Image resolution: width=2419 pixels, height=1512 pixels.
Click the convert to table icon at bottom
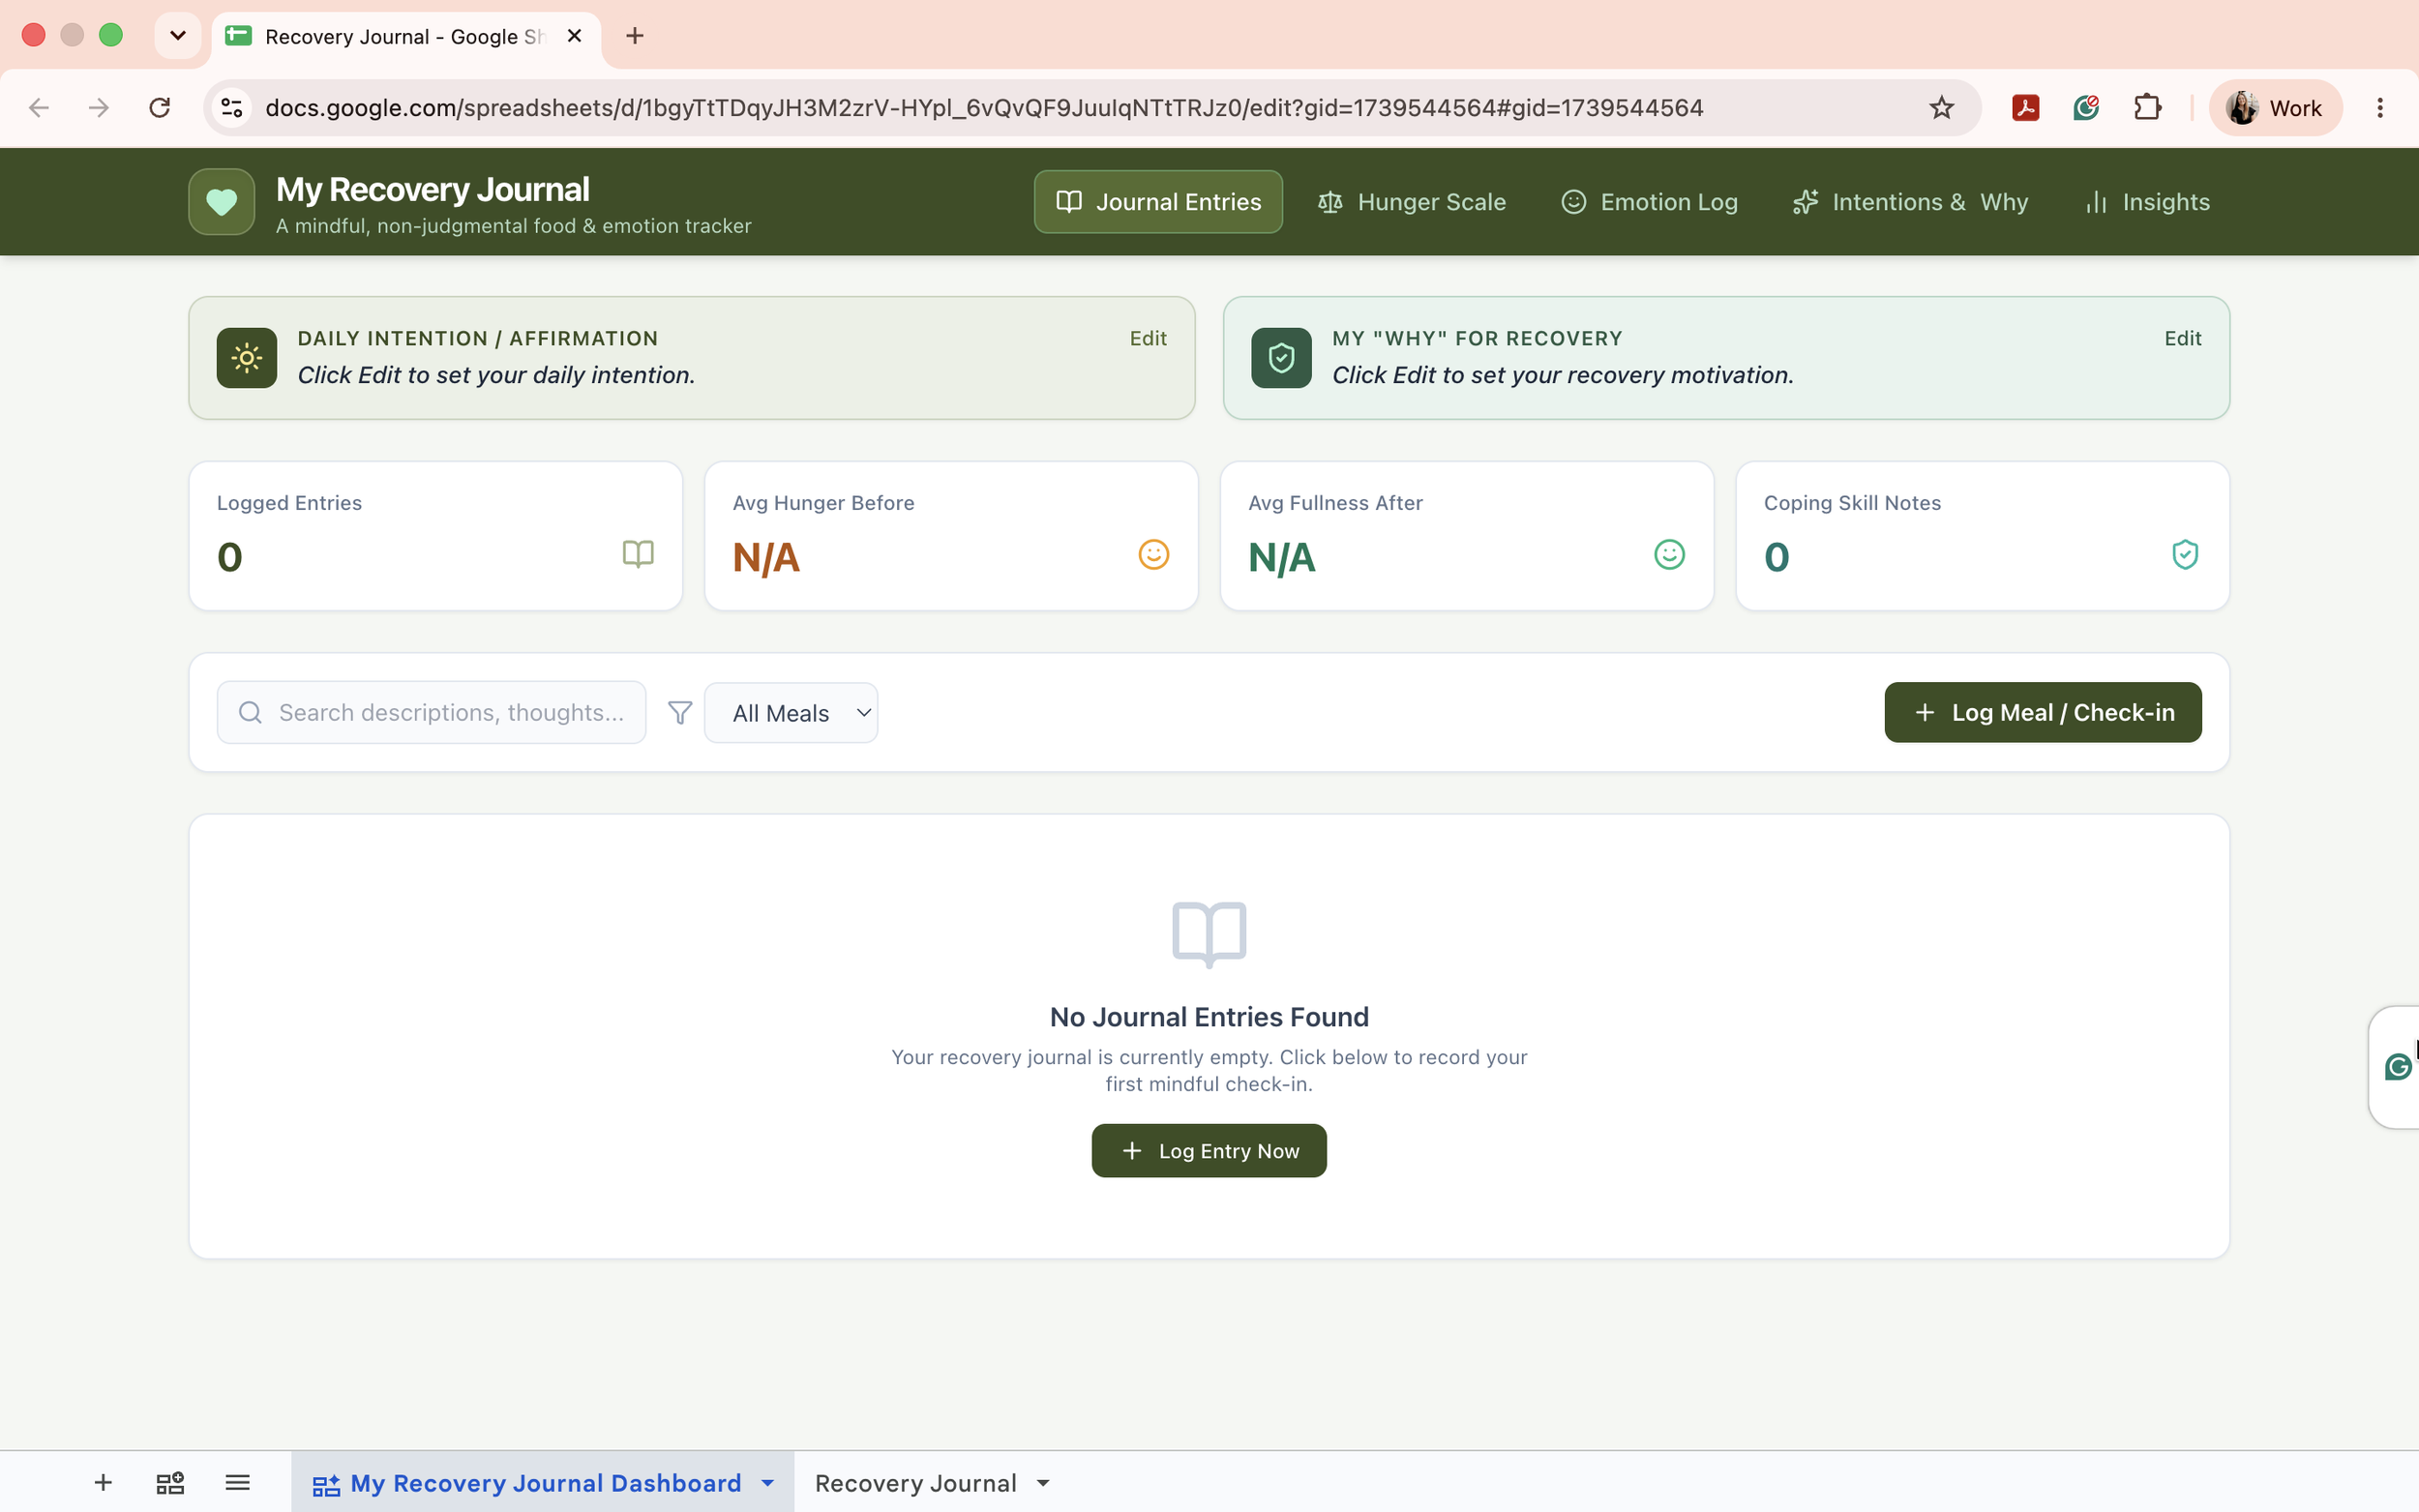tap(170, 1482)
